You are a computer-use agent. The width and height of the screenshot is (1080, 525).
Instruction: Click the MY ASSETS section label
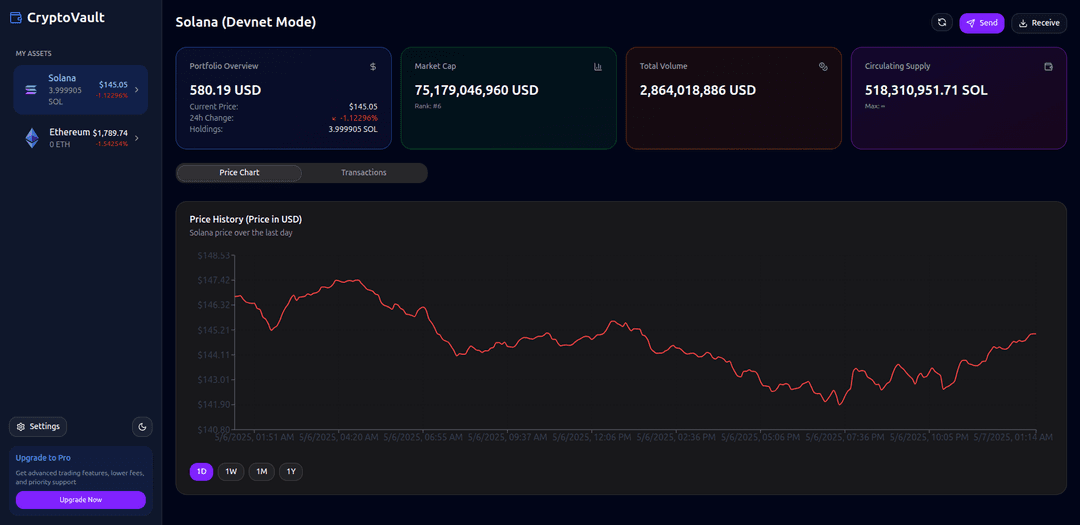pyautogui.click(x=34, y=53)
